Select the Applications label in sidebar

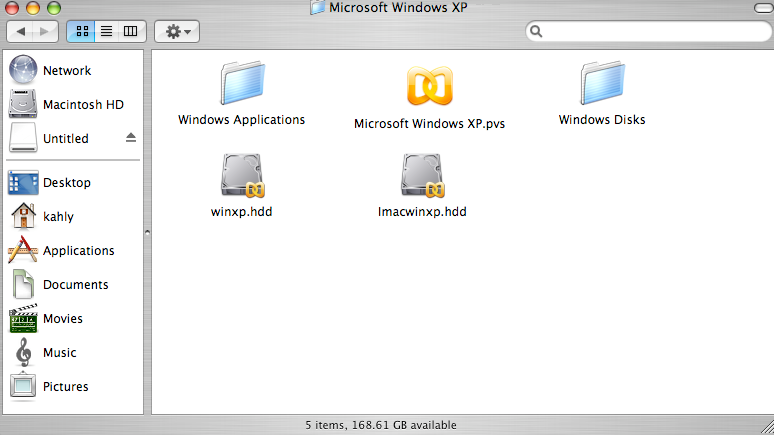point(78,251)
